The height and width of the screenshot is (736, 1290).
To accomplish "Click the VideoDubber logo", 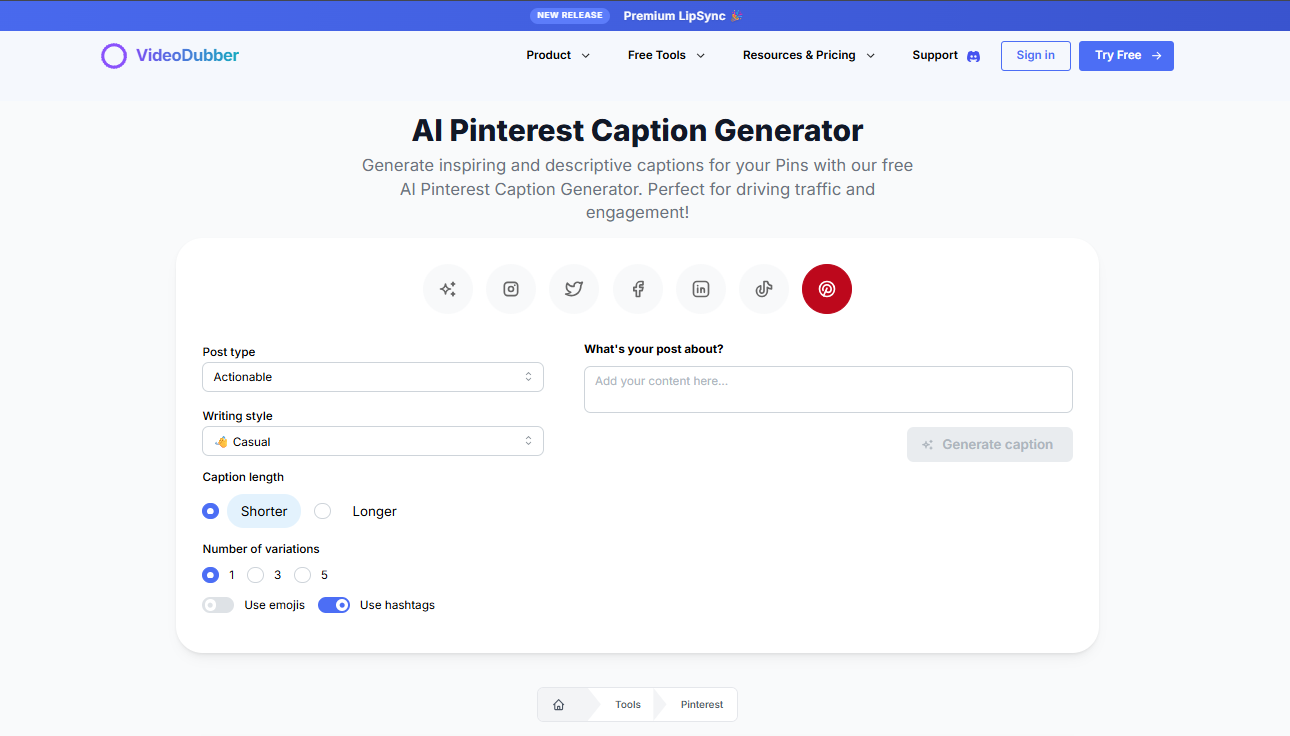I will [170, 56].
